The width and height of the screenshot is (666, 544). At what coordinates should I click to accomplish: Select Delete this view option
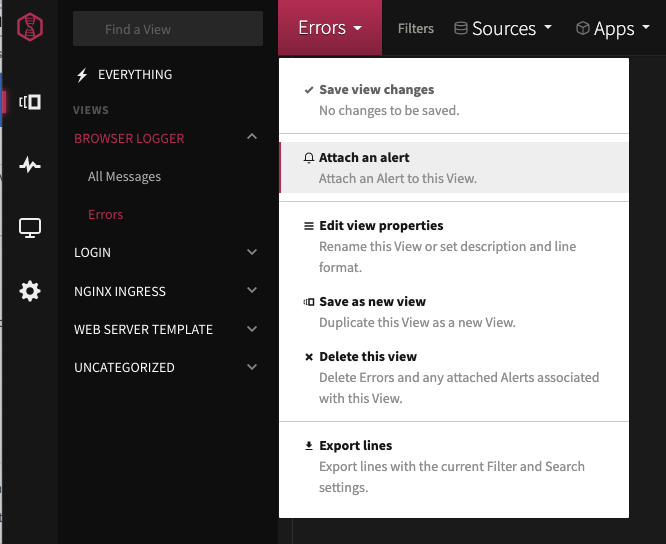pos(454,378)
